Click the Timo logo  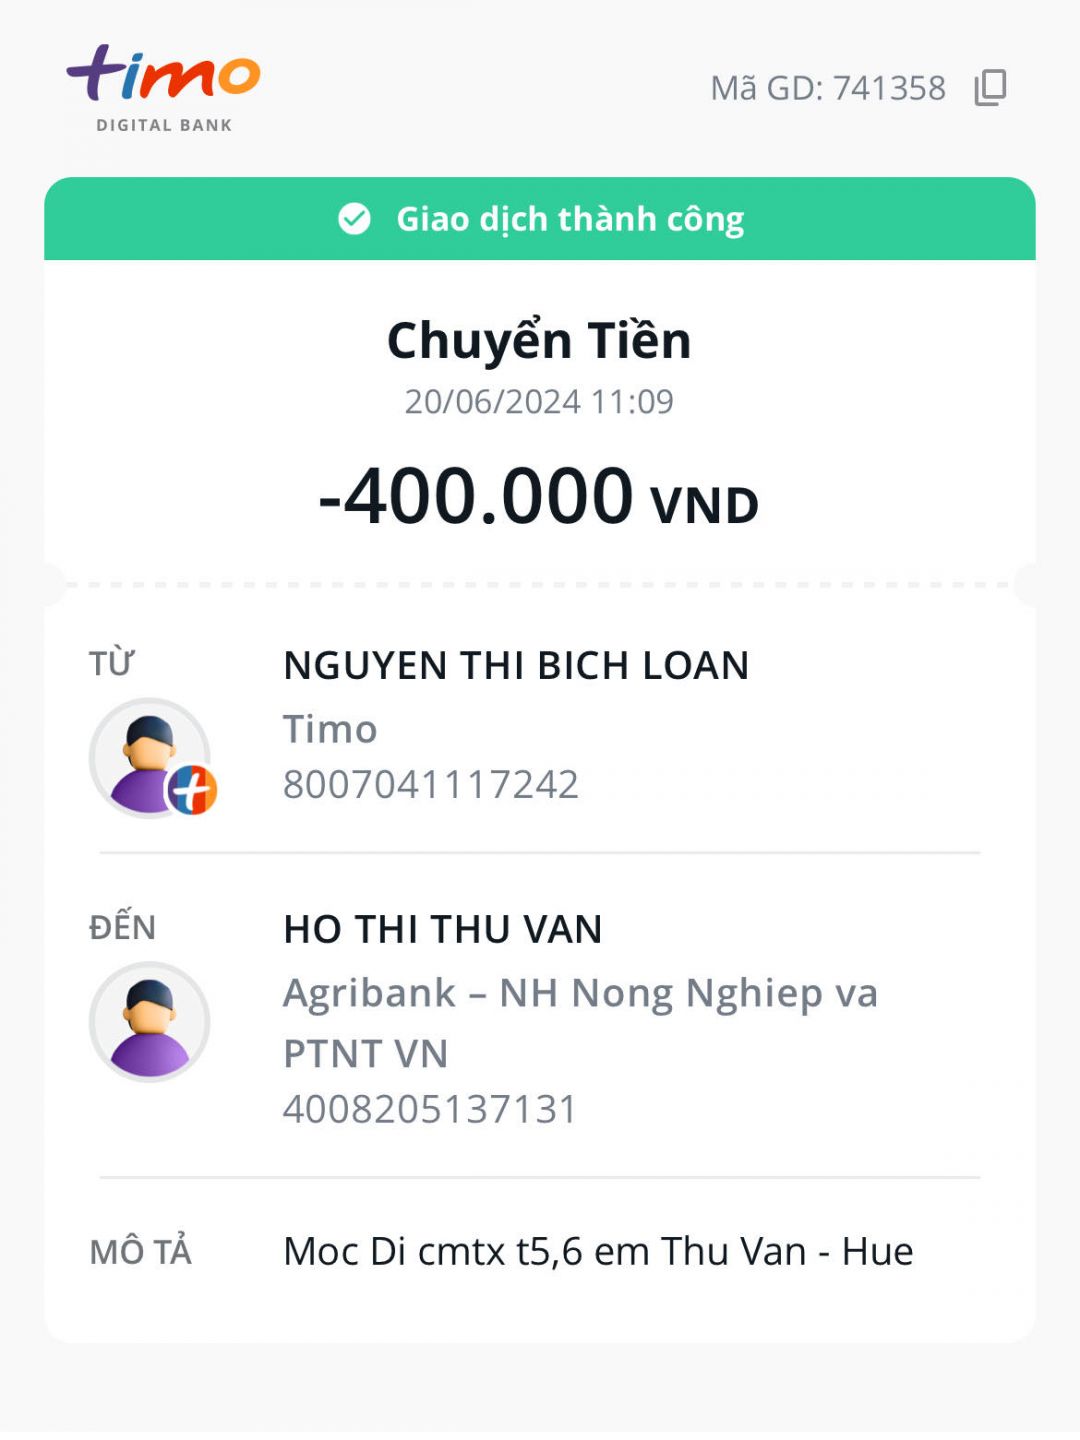[163, 74]
